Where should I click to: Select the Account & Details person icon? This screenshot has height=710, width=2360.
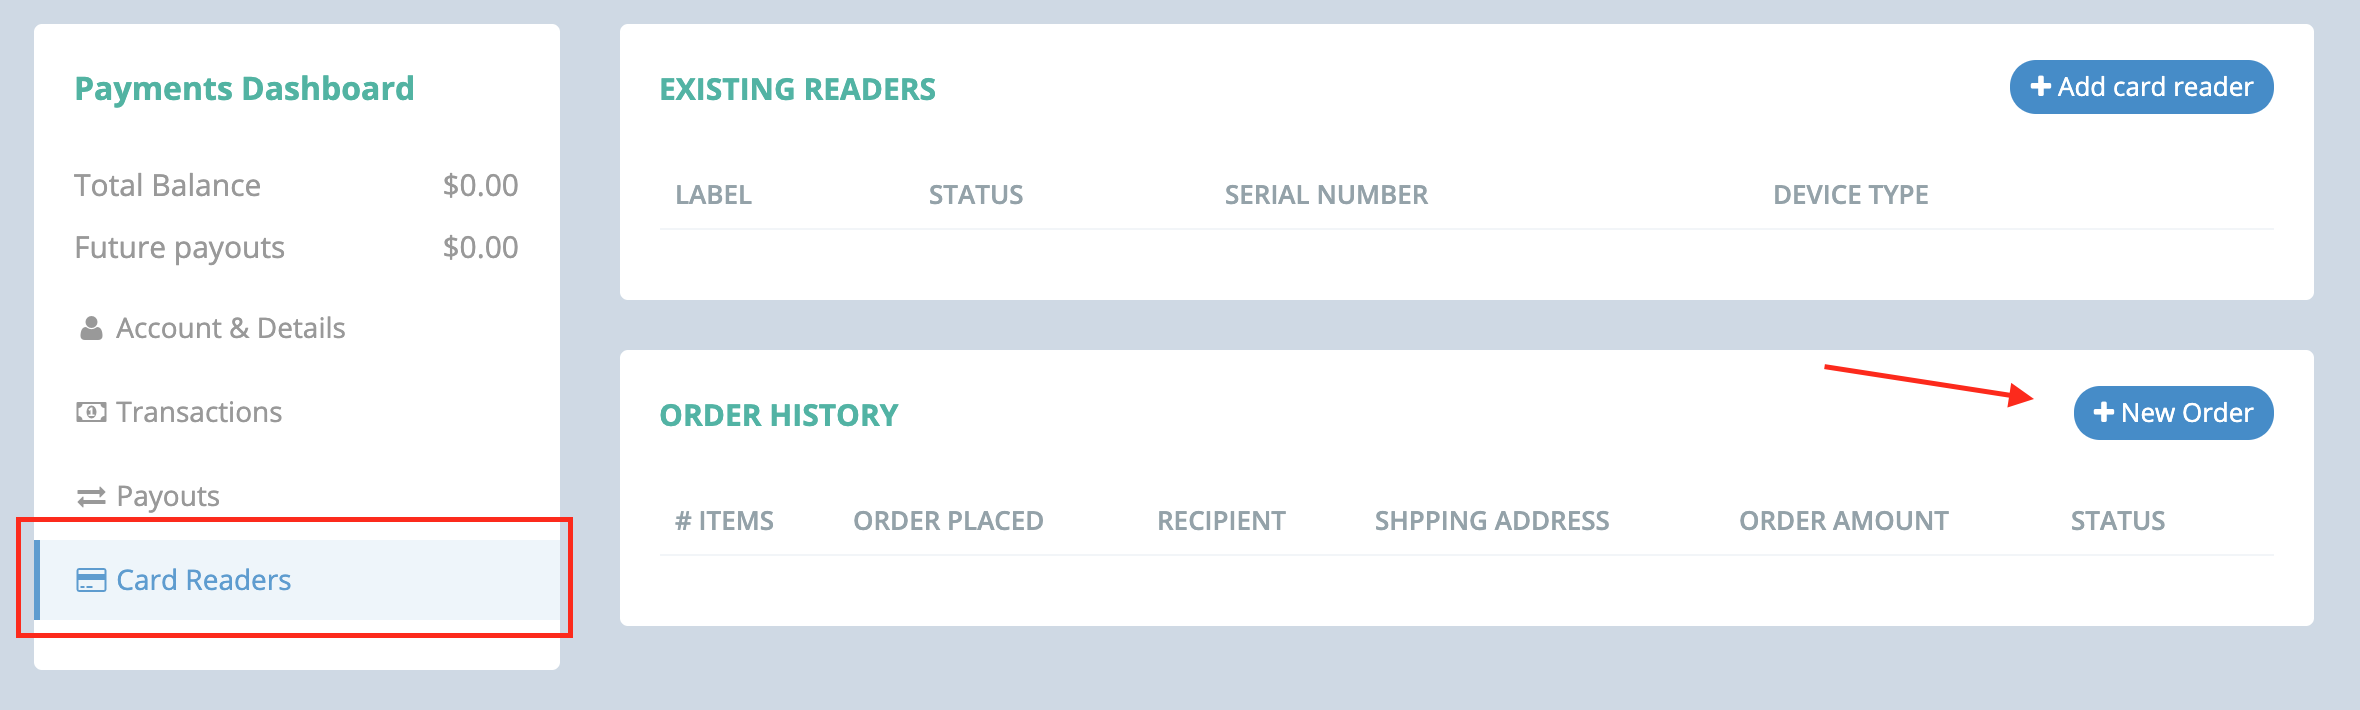coord(91,326)
